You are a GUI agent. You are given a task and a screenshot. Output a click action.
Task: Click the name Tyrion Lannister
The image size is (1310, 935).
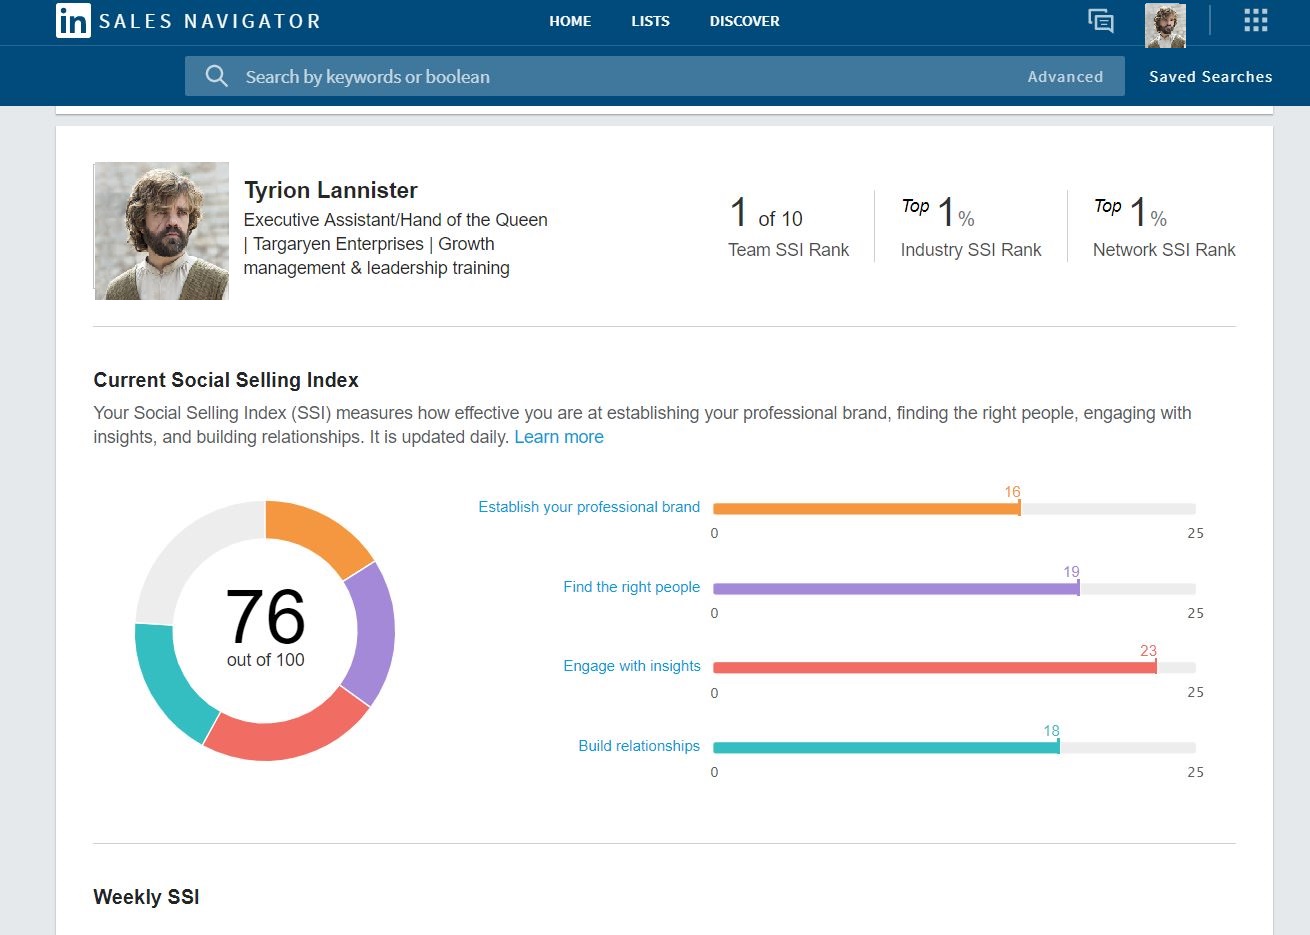pyautogui.click(x=331, y=190)
